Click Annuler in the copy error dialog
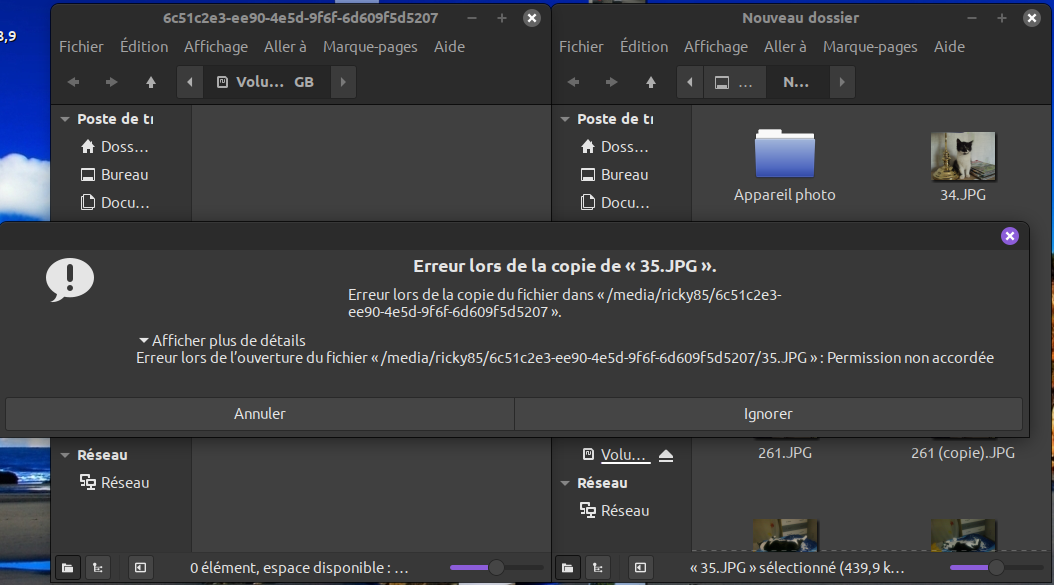1054x585 pixels. 259,414
